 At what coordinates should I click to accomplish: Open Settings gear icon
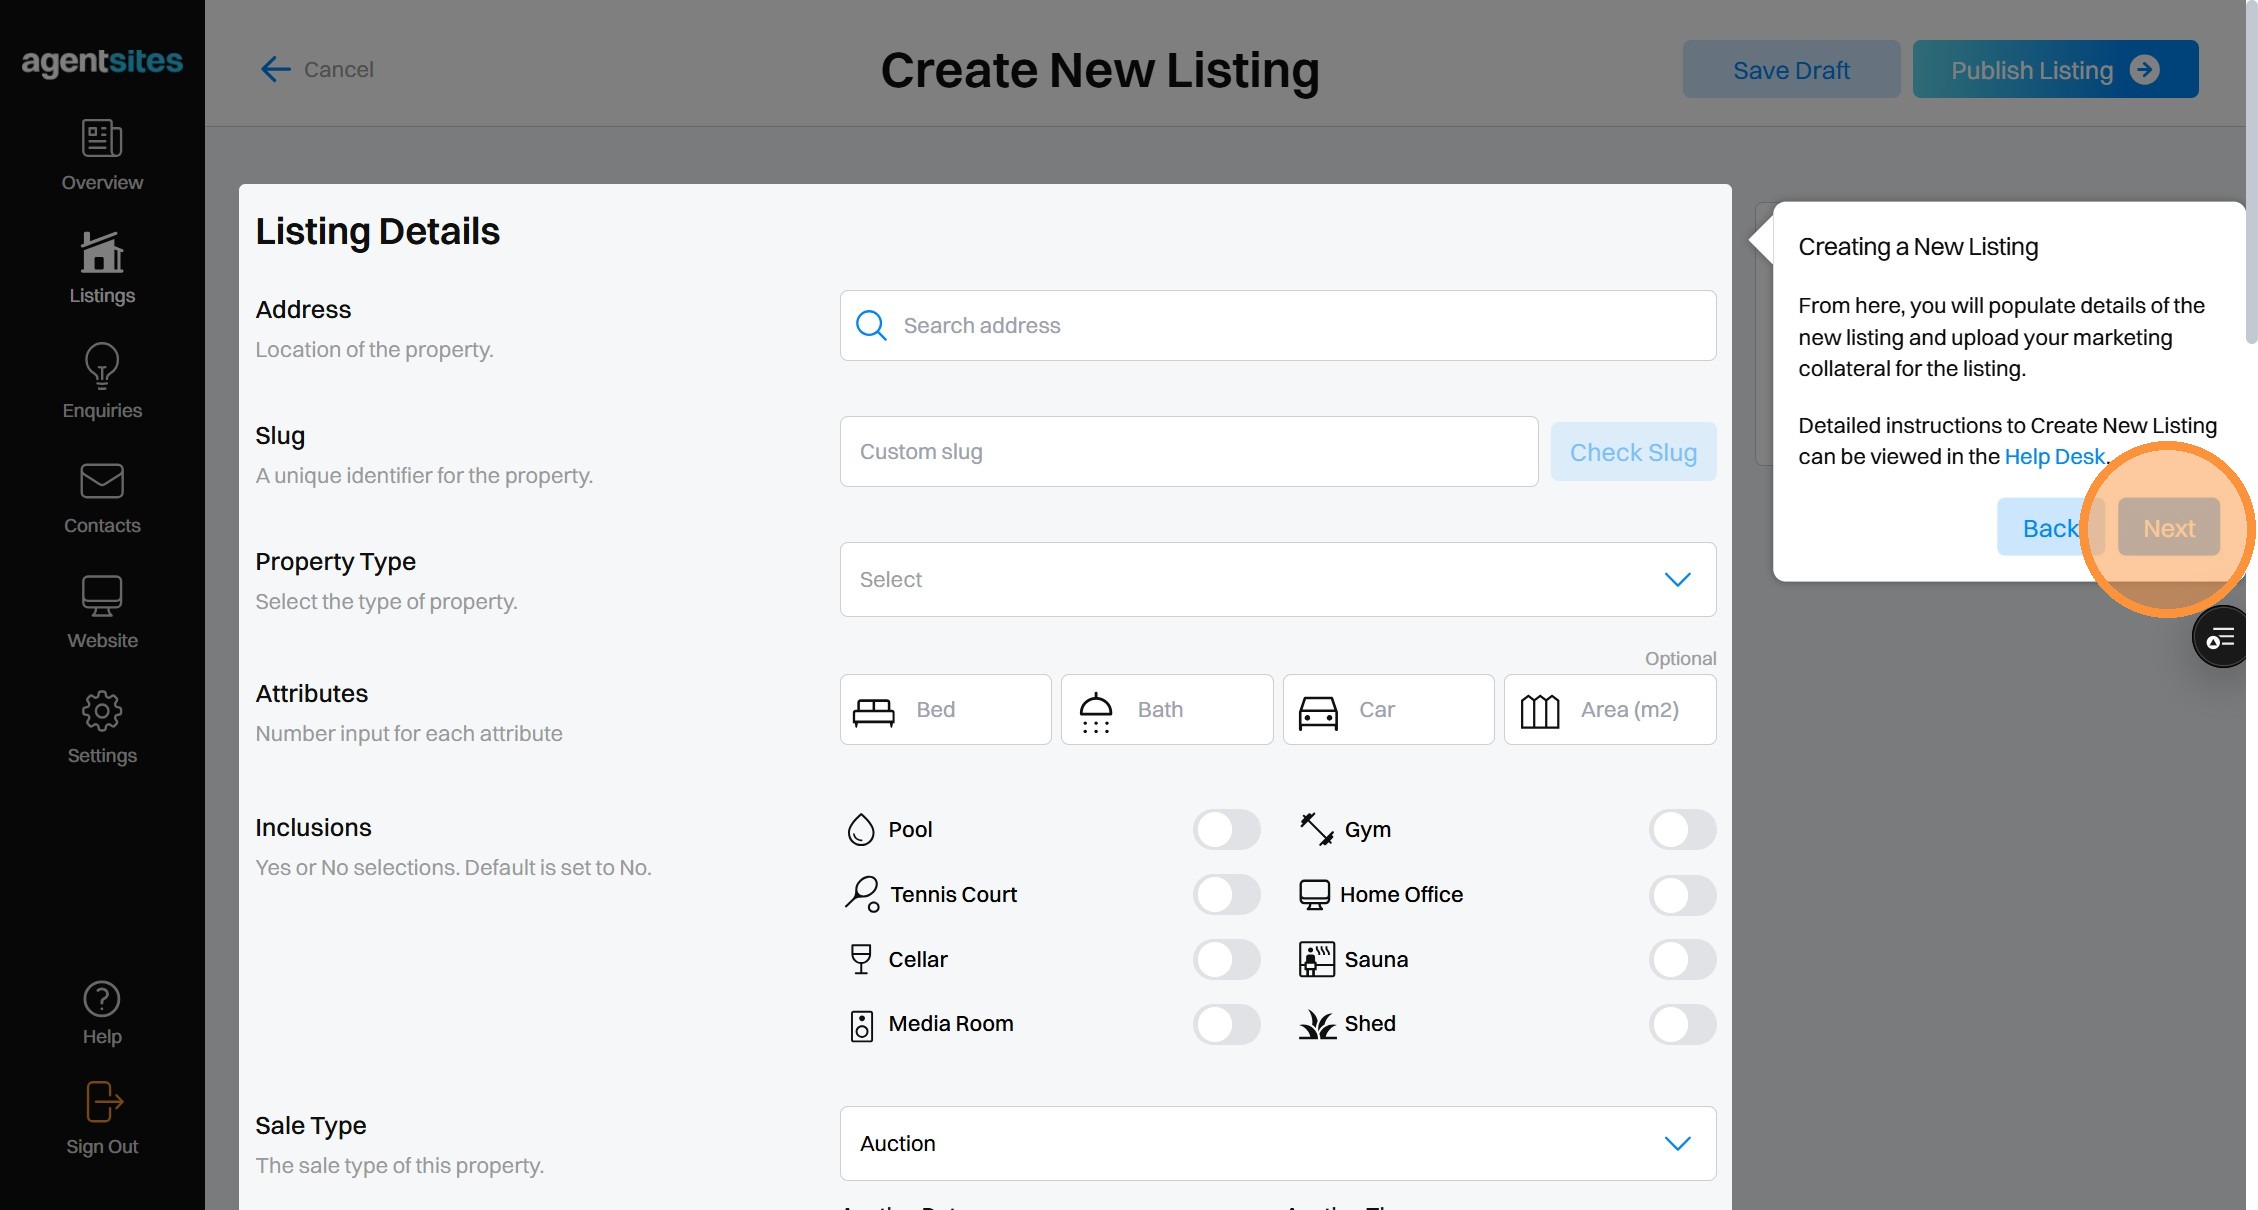click(x=102, y=711)
